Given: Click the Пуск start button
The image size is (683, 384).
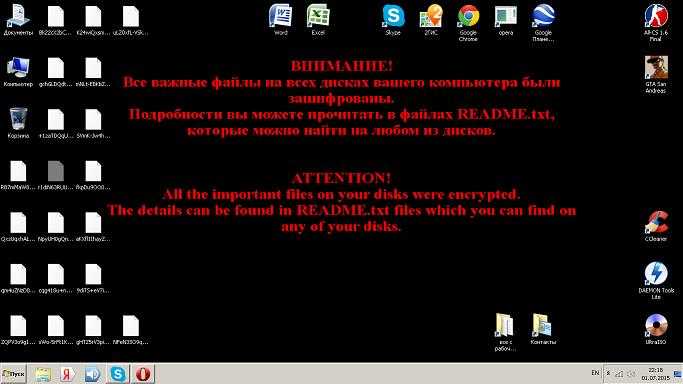Looking at the screenshot, I should tap(14, 374).
